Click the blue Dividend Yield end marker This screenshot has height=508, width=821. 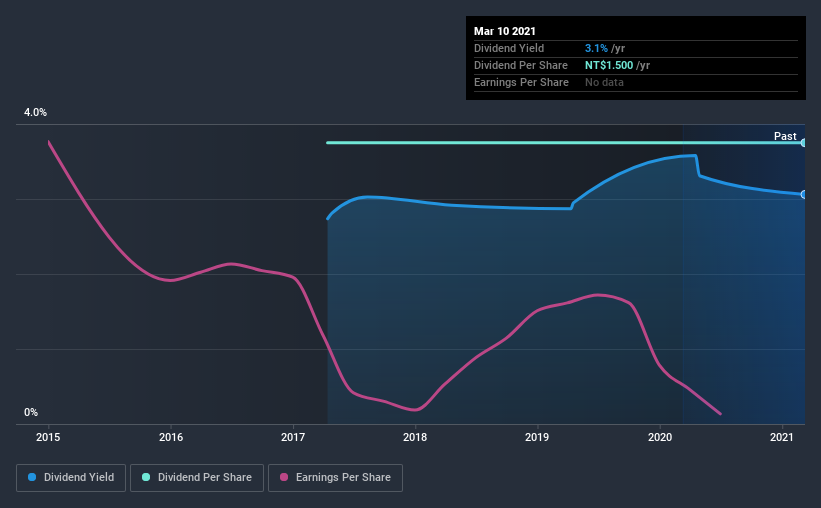point(803,194)
